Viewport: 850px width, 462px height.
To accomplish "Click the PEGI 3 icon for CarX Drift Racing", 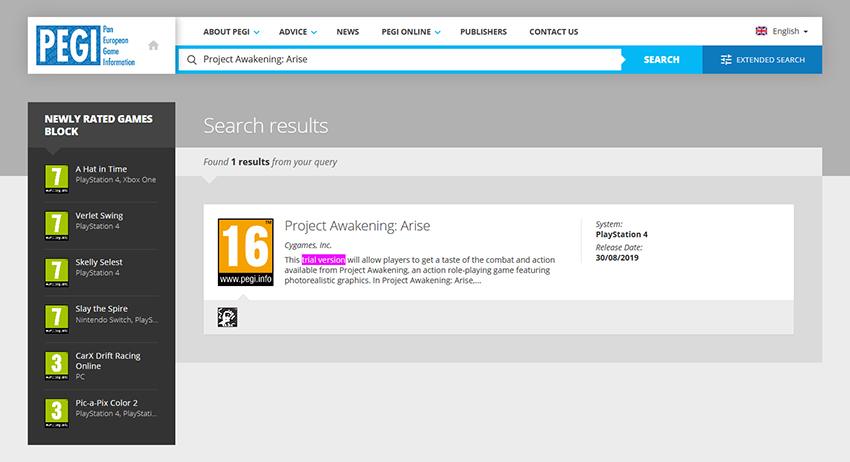I will pyautogui.click(x=57, y=364).
